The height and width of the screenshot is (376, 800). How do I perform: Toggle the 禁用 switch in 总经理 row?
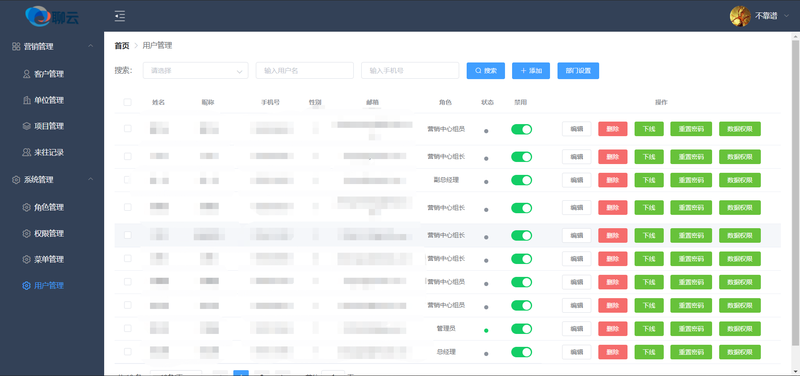(521, 352)
